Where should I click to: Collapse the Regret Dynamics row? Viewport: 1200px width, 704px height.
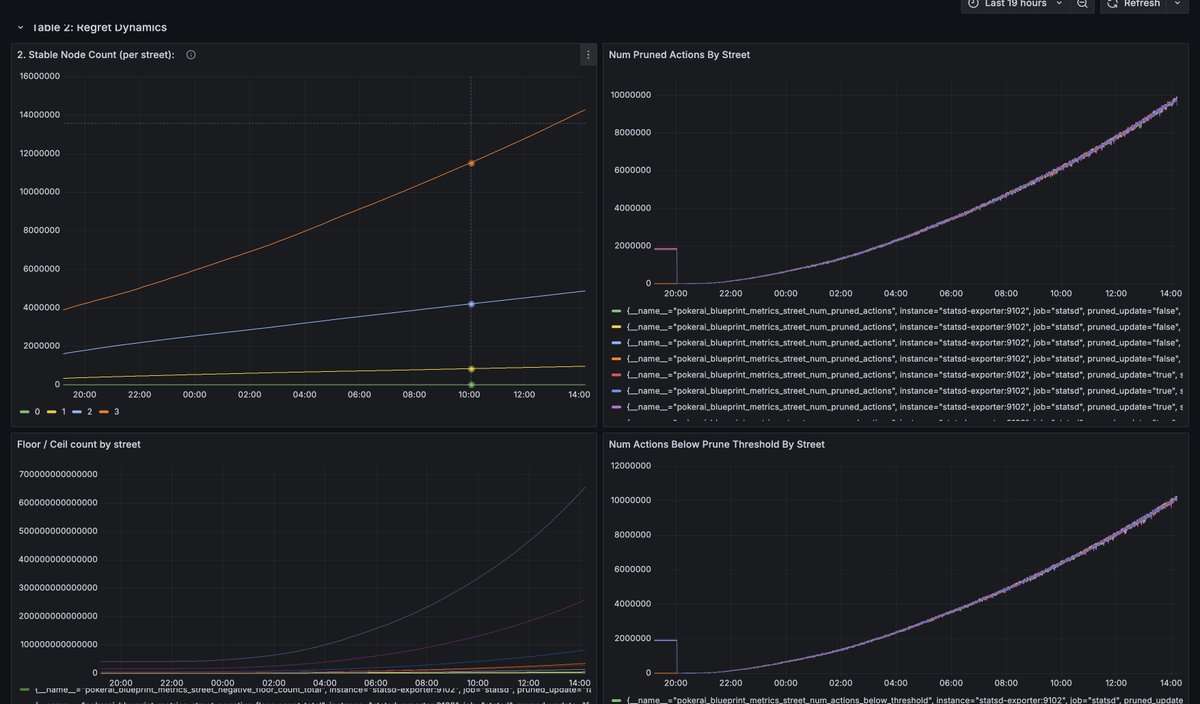pyautogui.click(x=20, y=28)
